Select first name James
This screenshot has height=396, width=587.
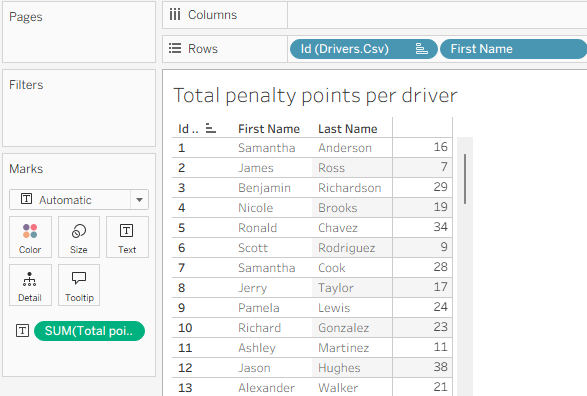point(256,168)
